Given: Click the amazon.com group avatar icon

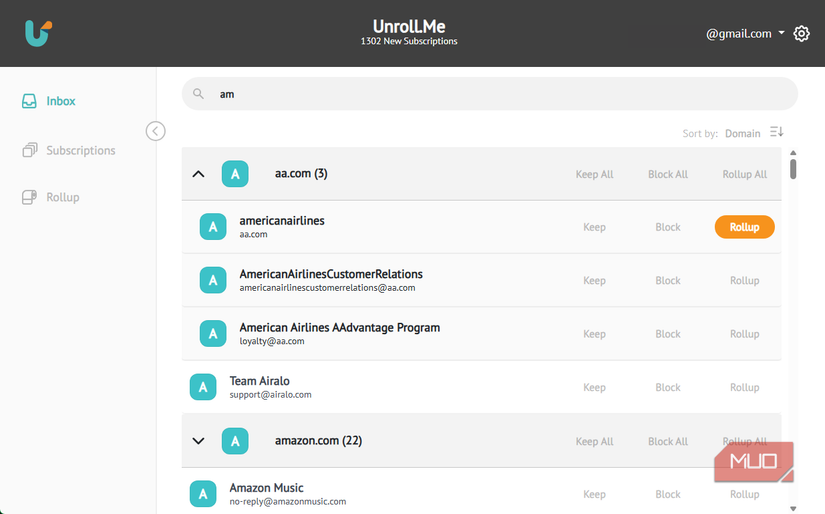Looking at the screenshot, I should click(x=235, y=441).
